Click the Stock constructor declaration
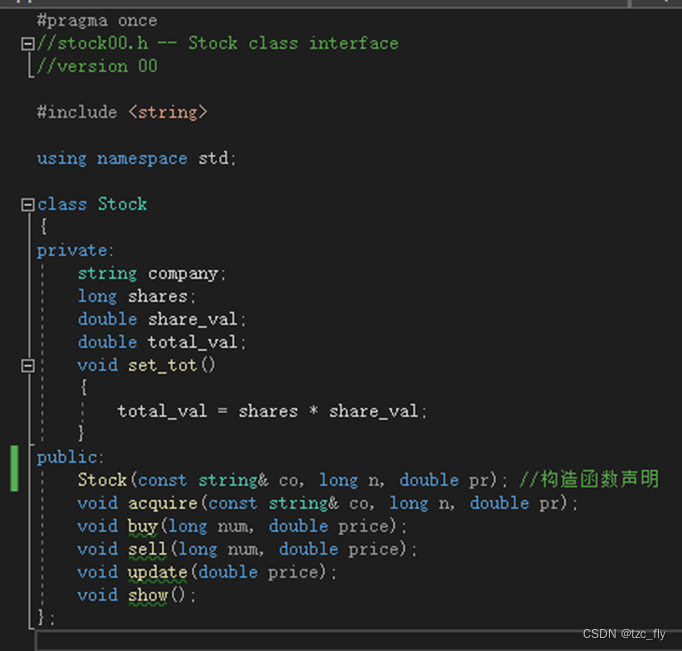682x651 pixels. coord(292,480)
